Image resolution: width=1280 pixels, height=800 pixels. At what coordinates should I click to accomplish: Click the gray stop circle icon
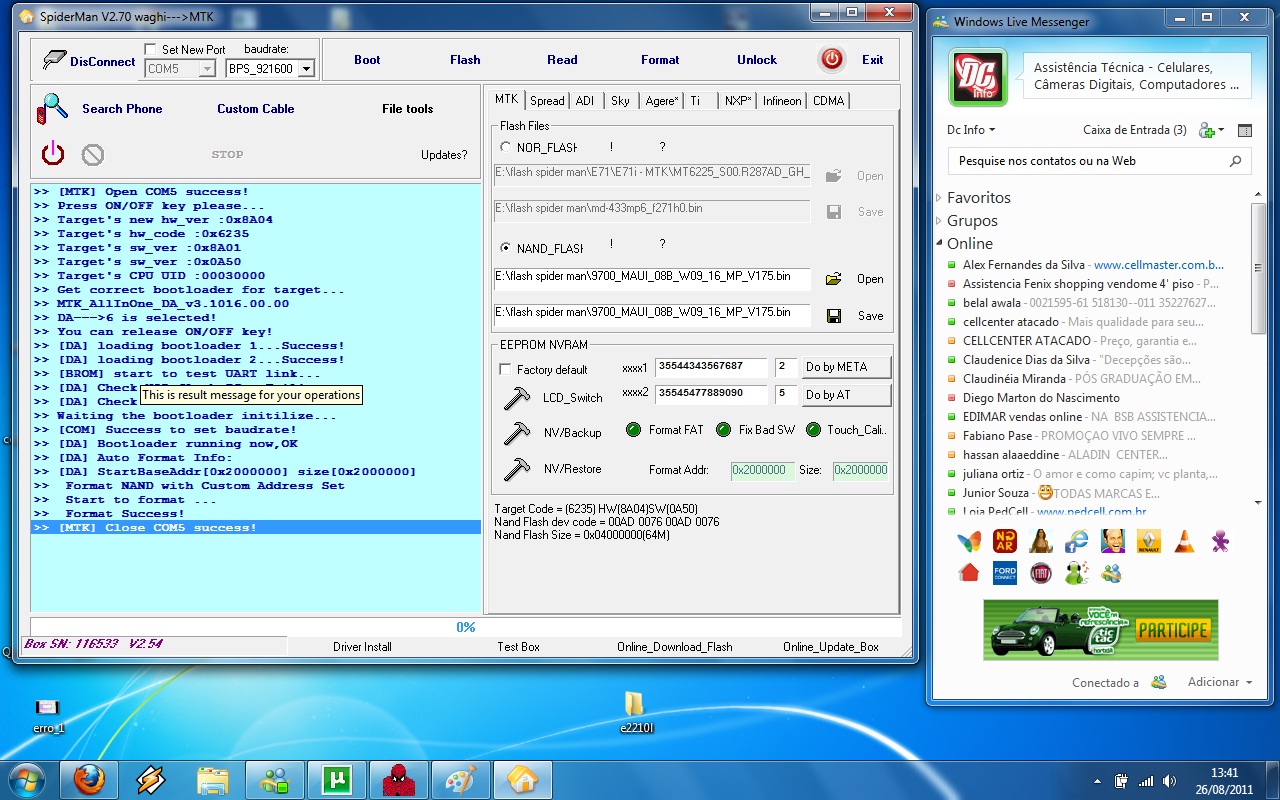pos(93,155)
